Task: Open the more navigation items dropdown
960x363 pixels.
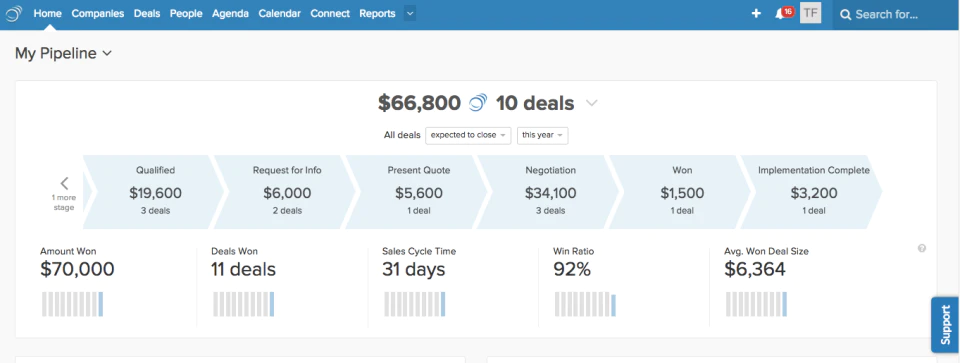Action: tap(410, 13)
